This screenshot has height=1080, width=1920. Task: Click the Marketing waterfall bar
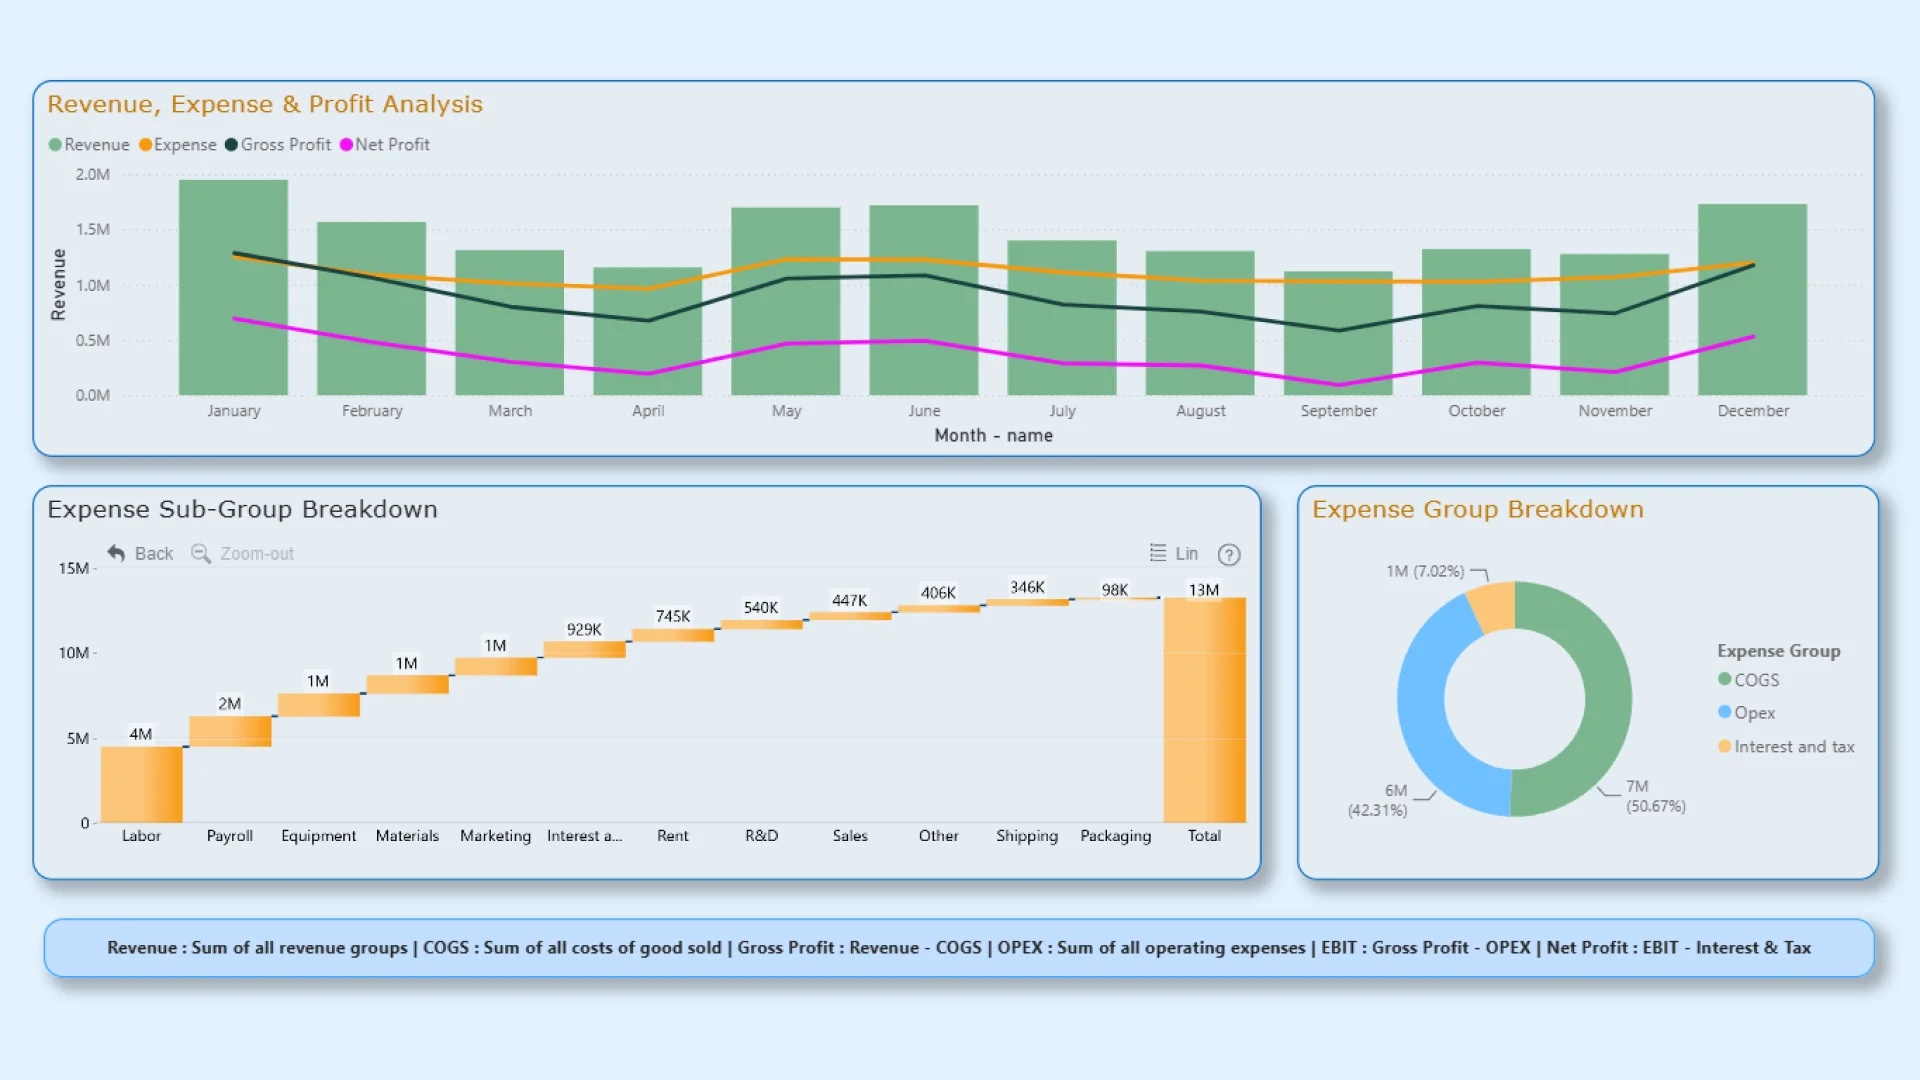[496, 666]
